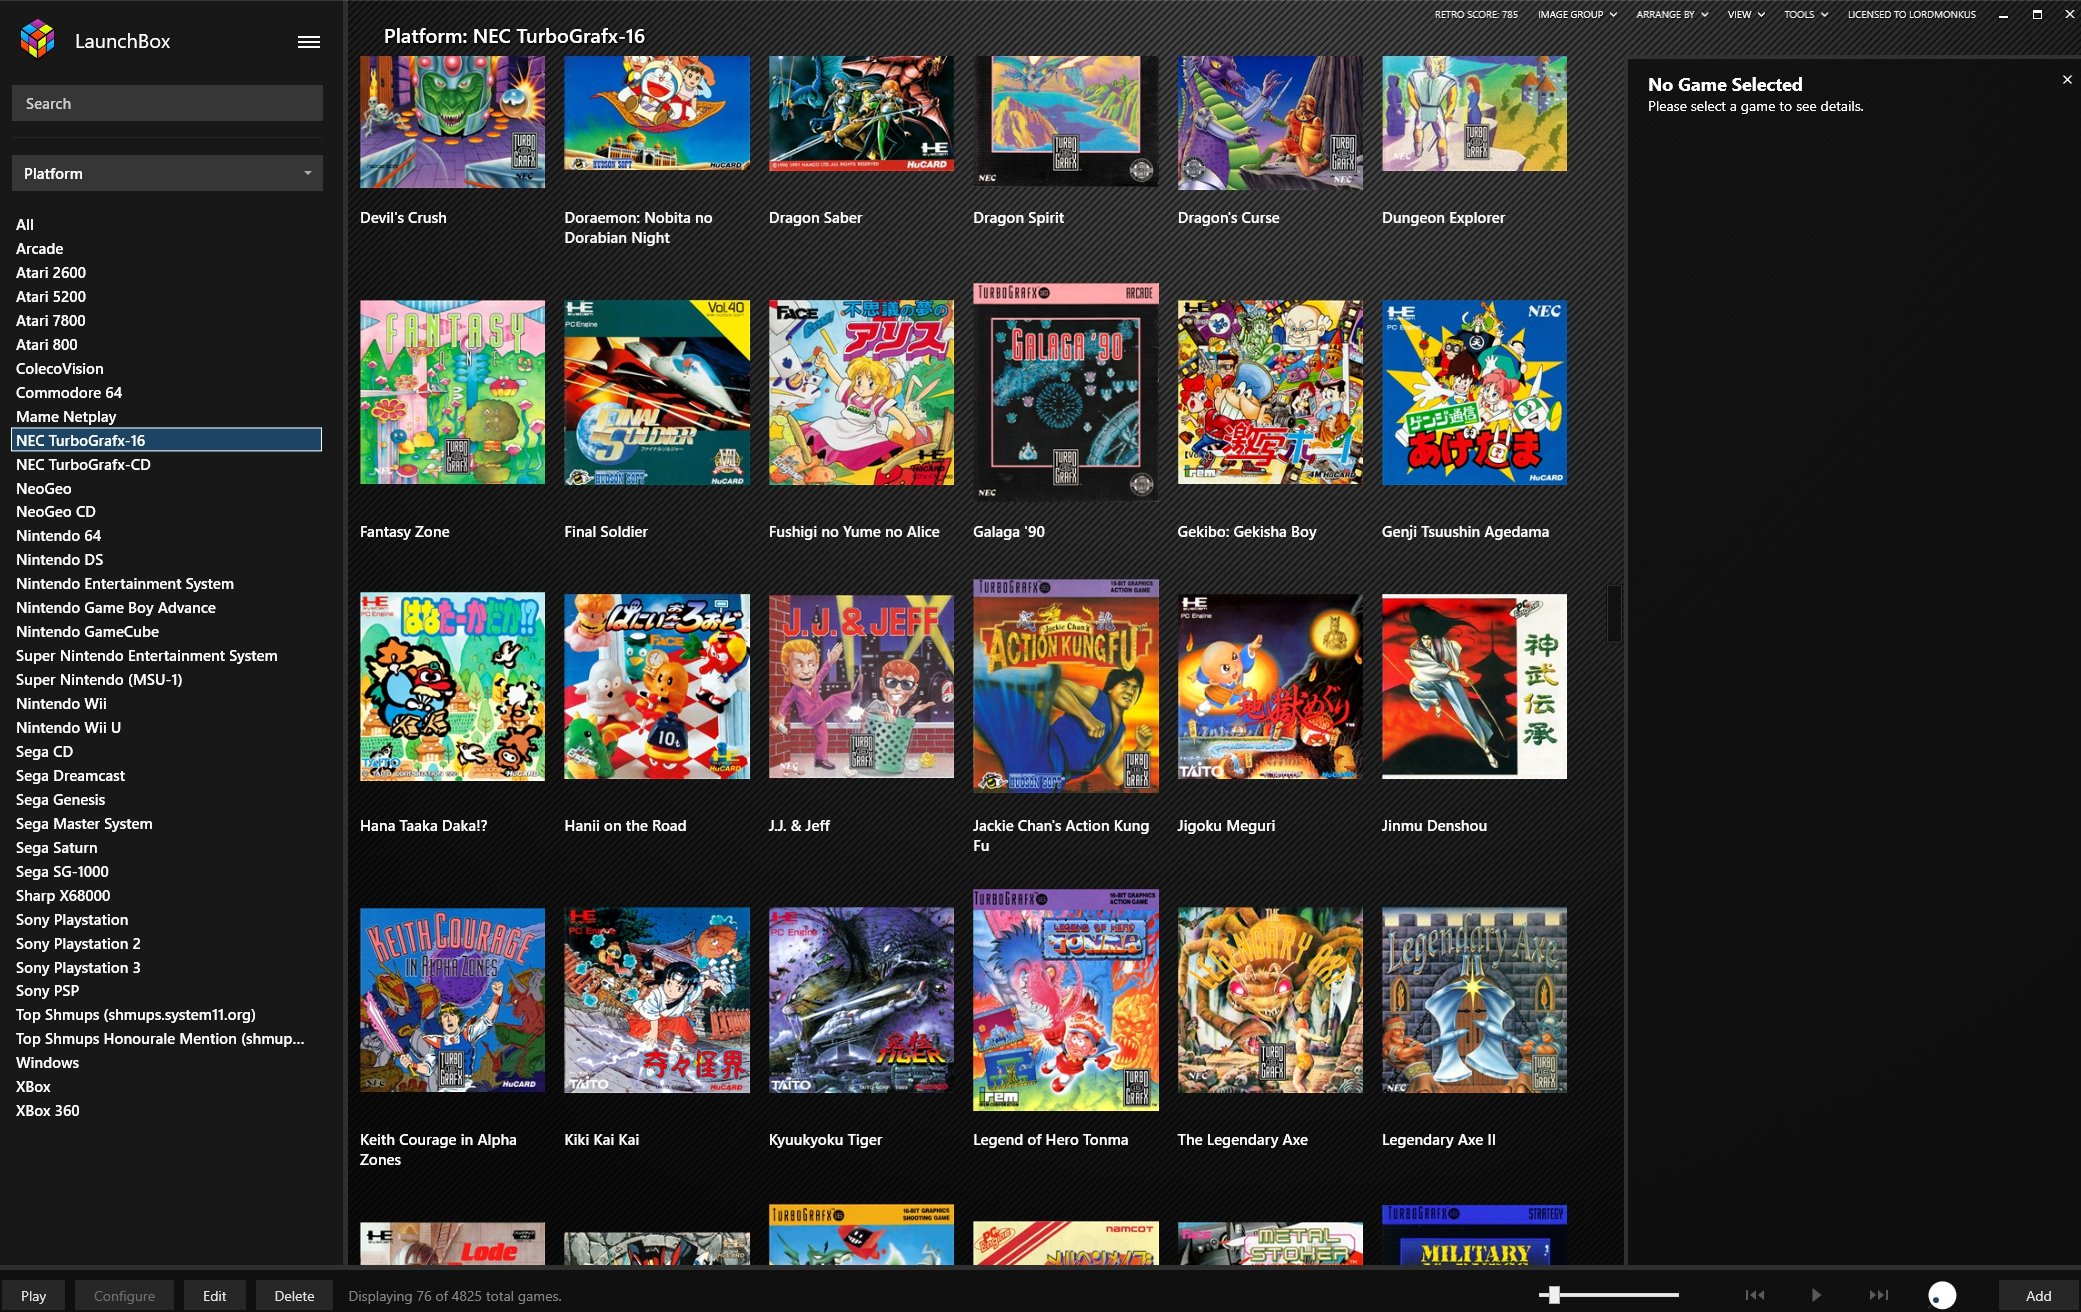This screenshot has width=2081, height=1312.
Task: Click the game list vertical scrollbar
Action: 1613,613
